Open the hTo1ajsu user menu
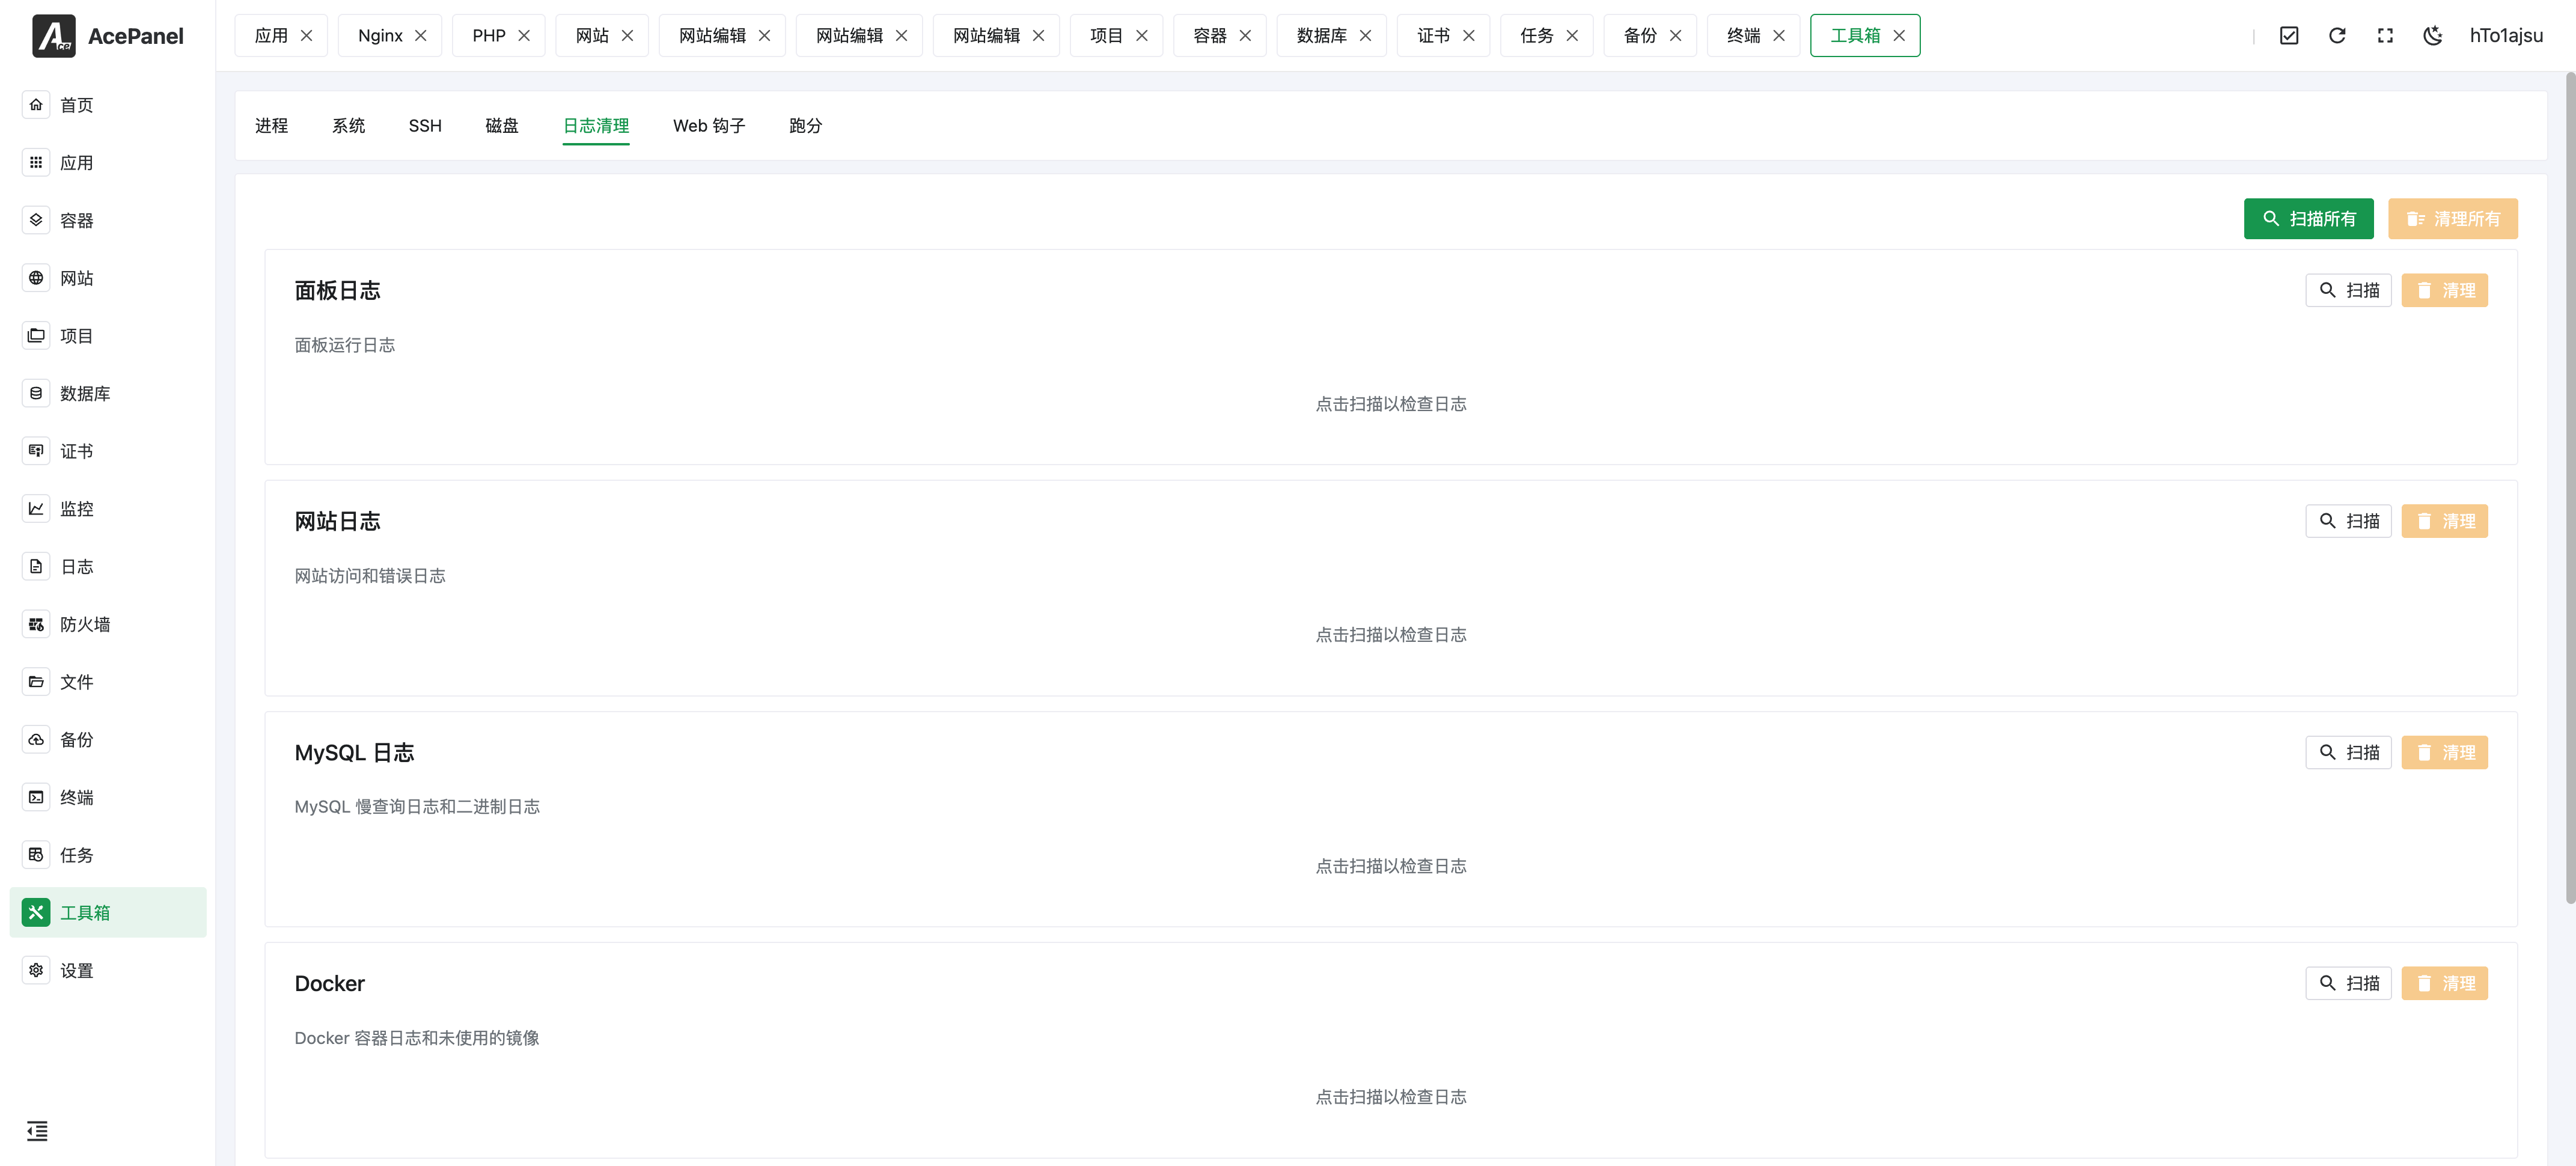Image resolution: width=2576 pixels, height=1166 pixels. [2506, 36]
